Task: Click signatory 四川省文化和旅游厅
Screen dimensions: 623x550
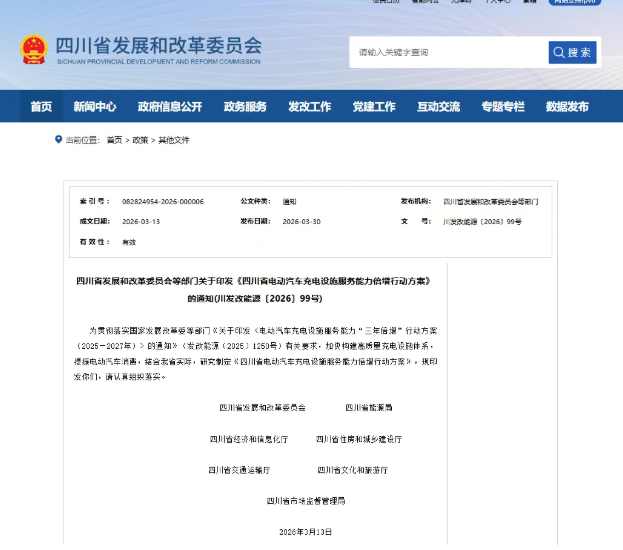Action: pos(352,470)
